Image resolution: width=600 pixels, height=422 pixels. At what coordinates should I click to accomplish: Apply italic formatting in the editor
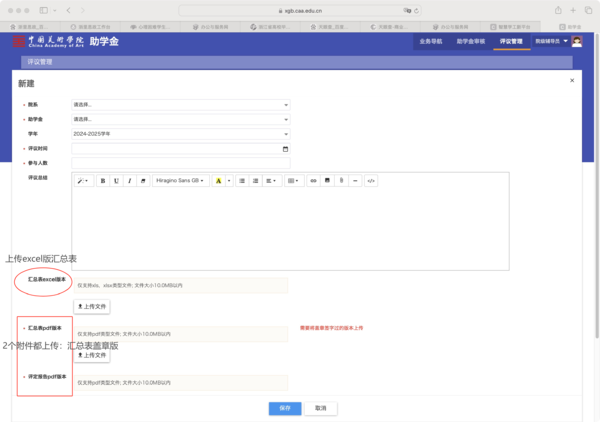[129, 181]
